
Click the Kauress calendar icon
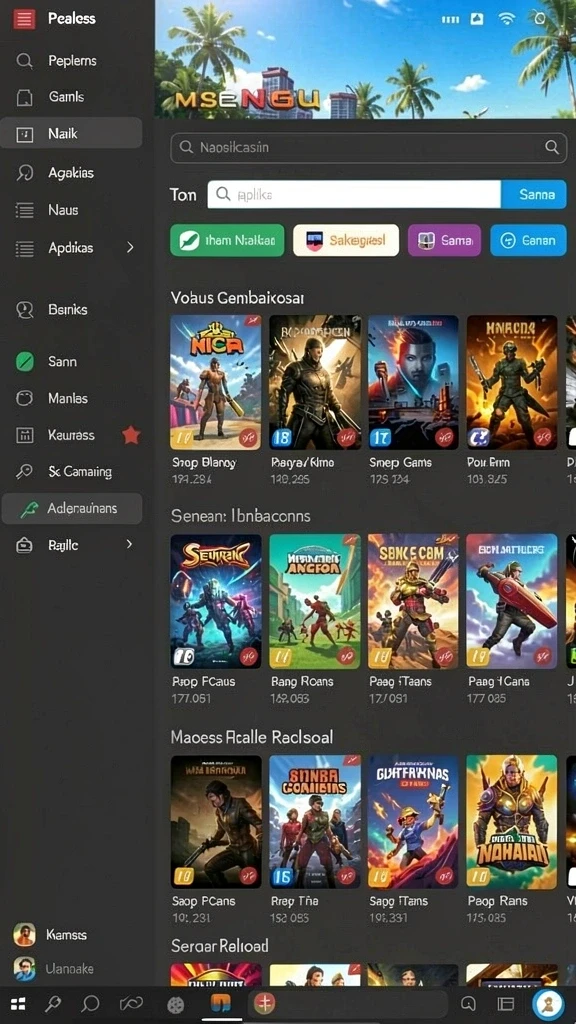(25, 435)
